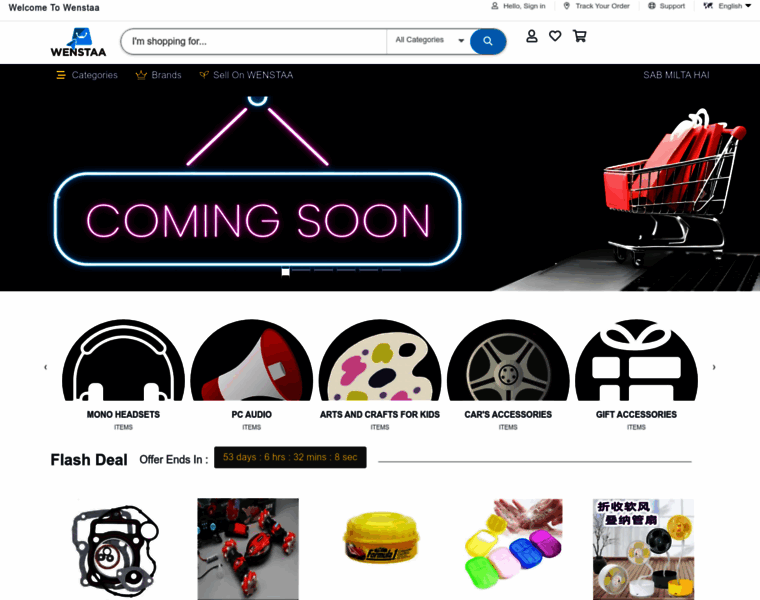Open the shopping cart icon
Viewport: 760px width, 600px height.
point(580,36)
